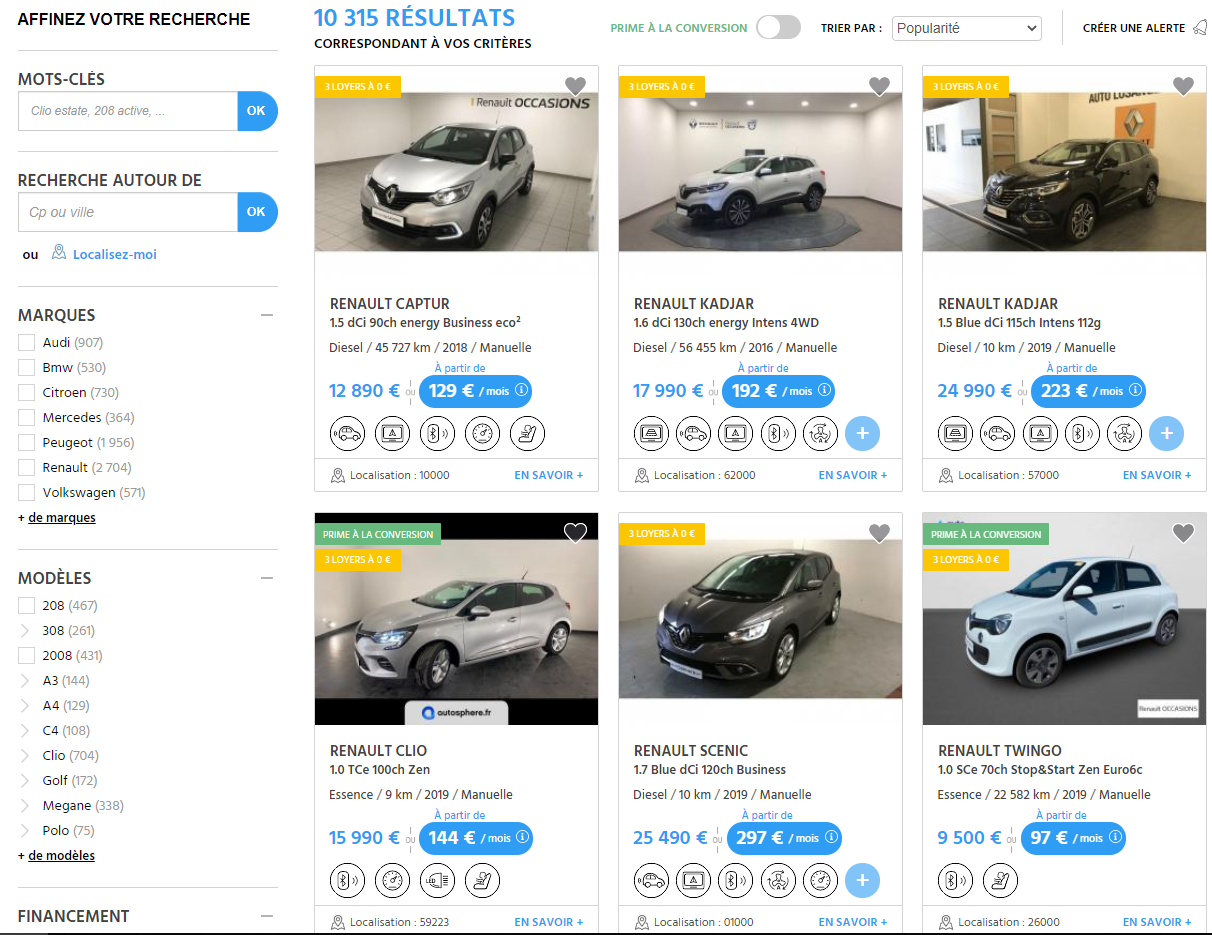Viewport: 1212px width, 935px height.
Task: Favorite the Renault Captur with heart icon
Action: click(x=575, y=86)
